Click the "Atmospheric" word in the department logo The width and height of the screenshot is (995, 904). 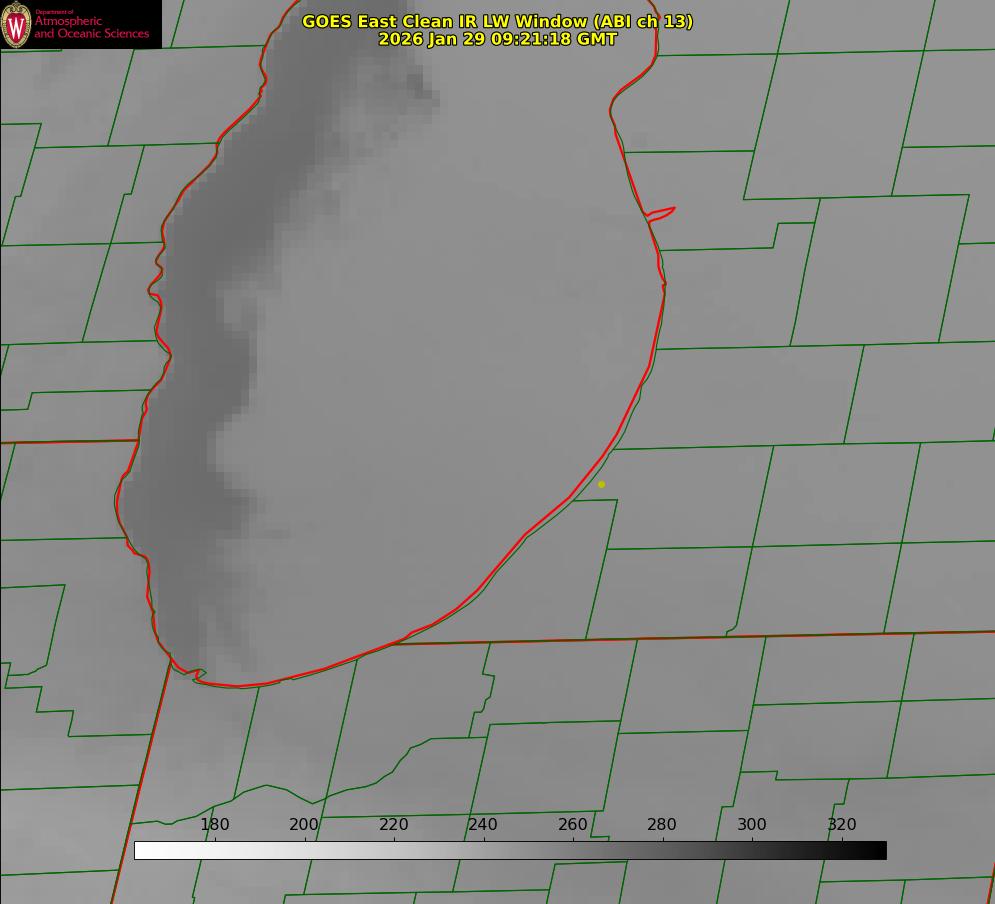(x=68, y=22)
